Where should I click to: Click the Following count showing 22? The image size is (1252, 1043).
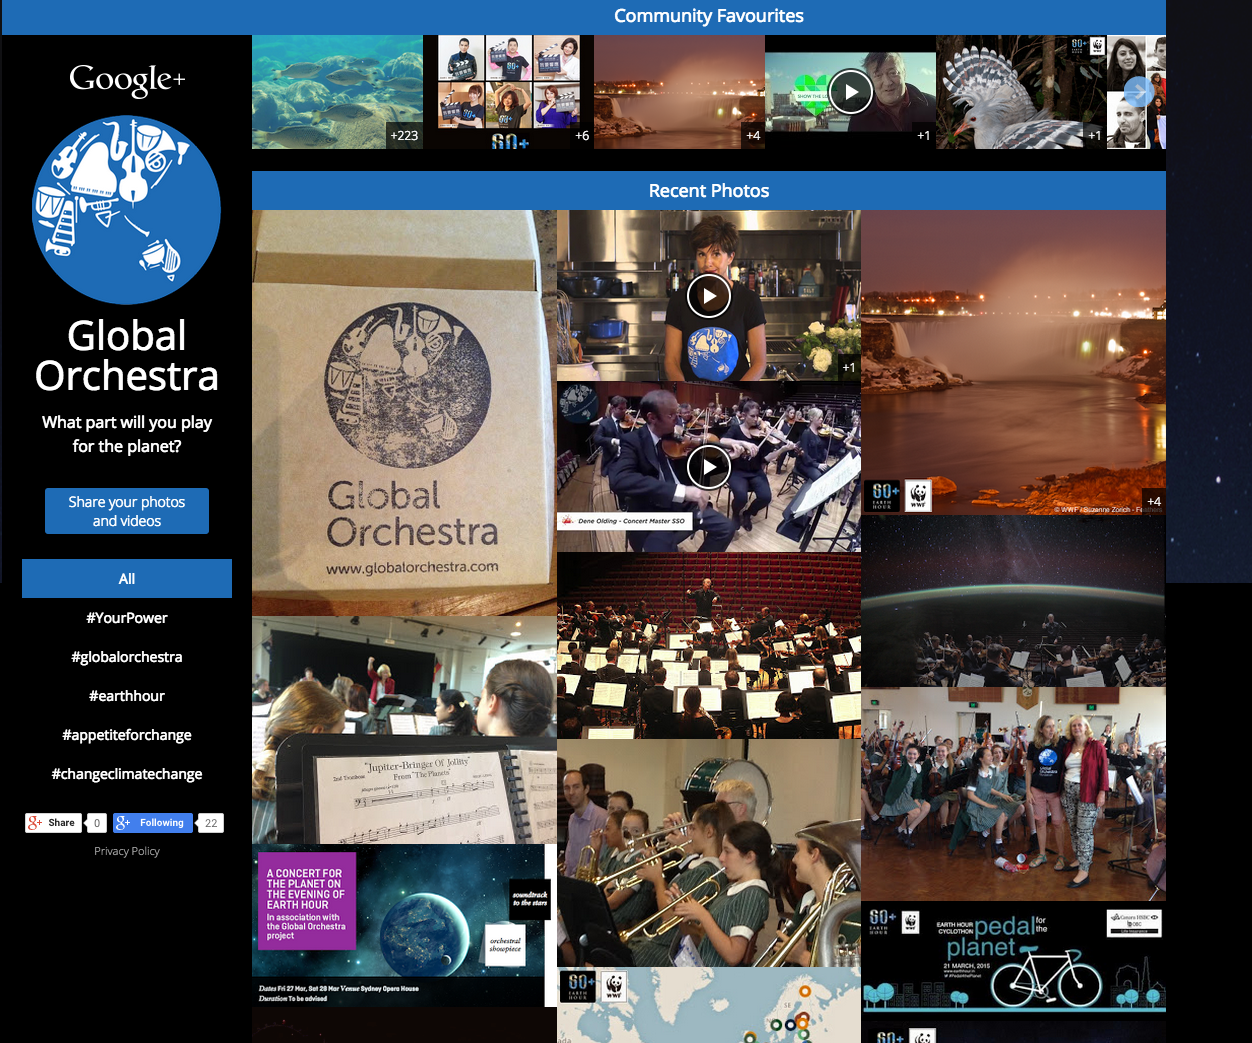point(210,823)
